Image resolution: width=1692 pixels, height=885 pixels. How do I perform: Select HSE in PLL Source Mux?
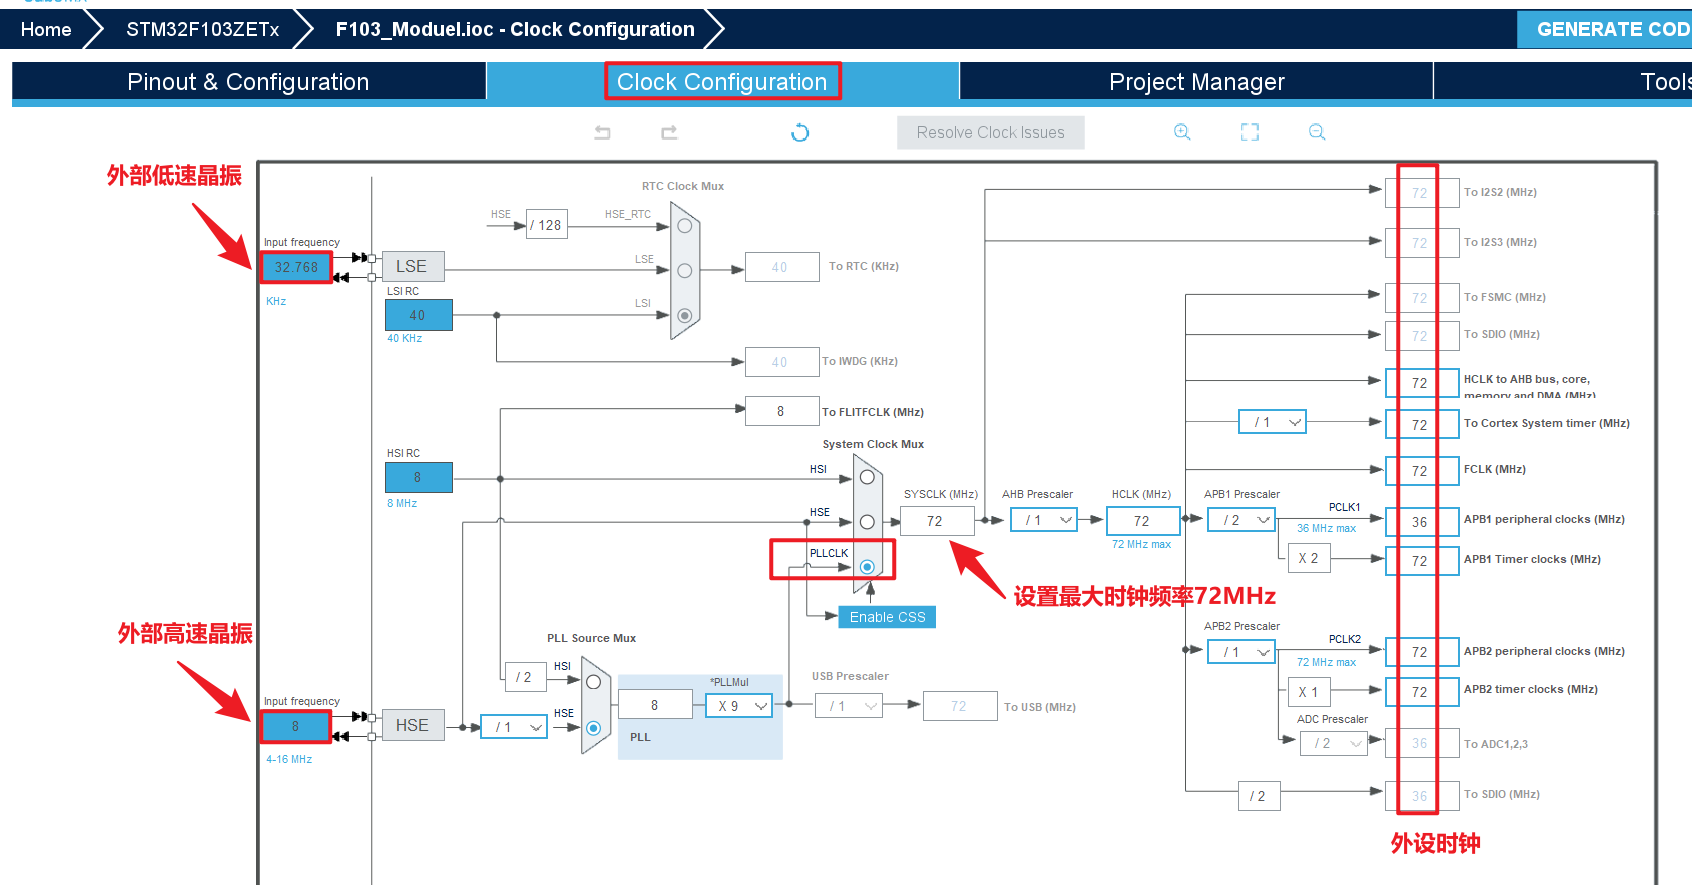(593, 728)
